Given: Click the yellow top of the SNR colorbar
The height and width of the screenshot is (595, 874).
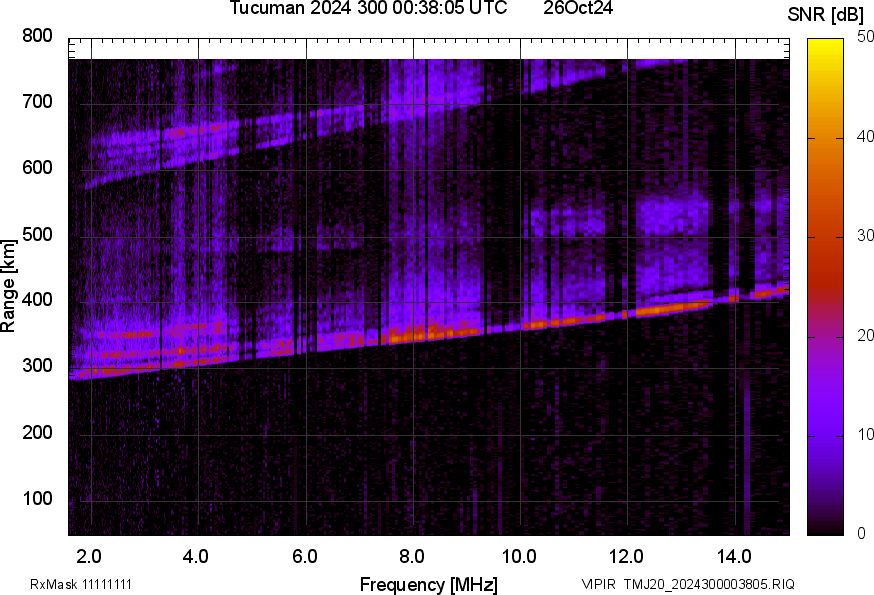Looking at the screenshot, I should (826, 44).
